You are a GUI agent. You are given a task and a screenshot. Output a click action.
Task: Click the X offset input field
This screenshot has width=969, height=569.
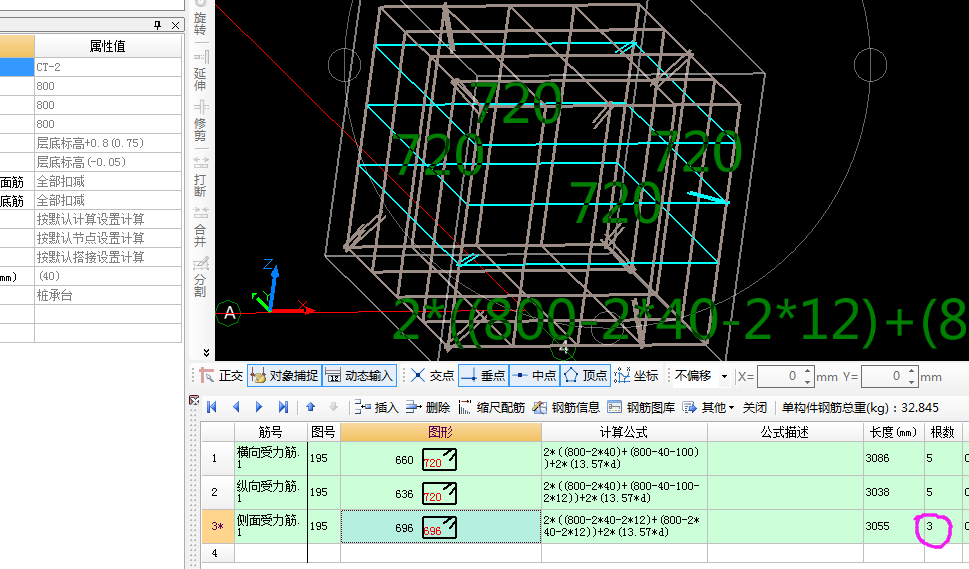click(x=779, y=376)
